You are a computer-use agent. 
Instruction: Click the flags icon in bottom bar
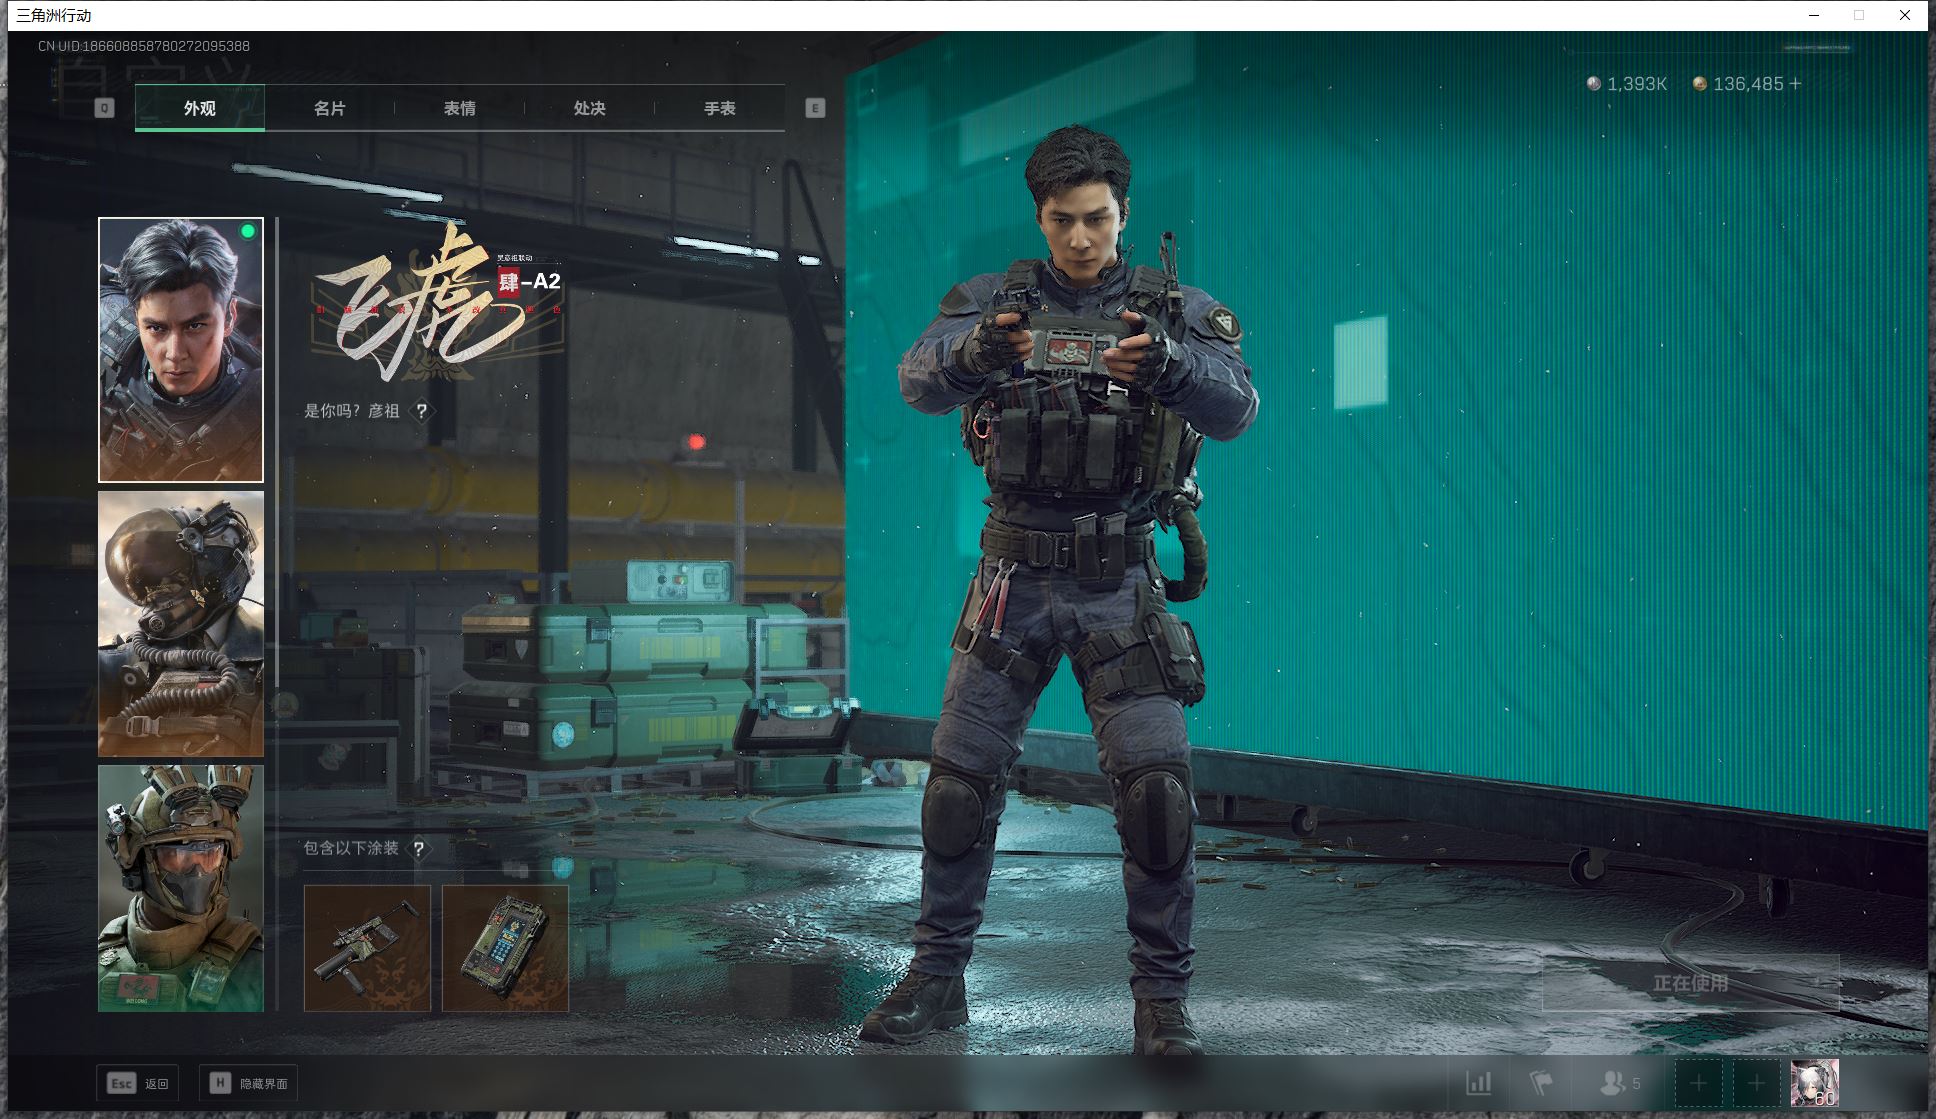pos(1541,1083)
